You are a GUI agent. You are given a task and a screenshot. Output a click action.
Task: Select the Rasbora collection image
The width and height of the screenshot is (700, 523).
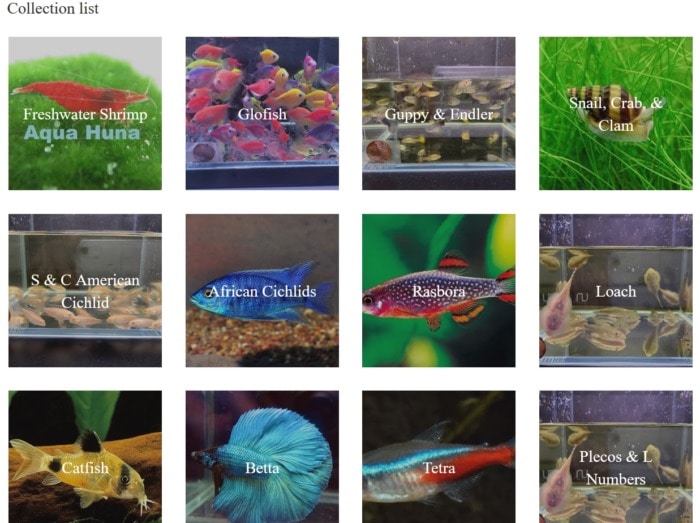[438, 291]
